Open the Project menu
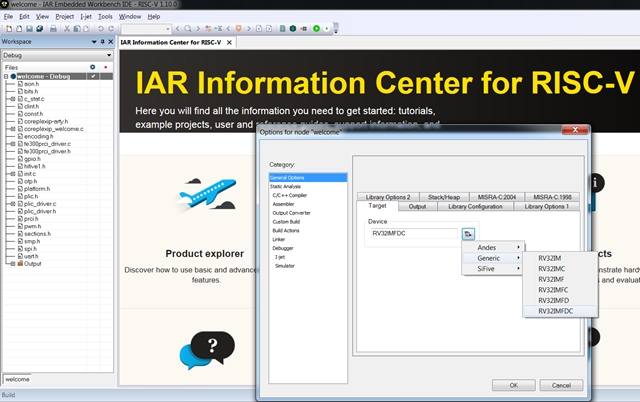Screen dimensions: 640x402 coord(65,16)
